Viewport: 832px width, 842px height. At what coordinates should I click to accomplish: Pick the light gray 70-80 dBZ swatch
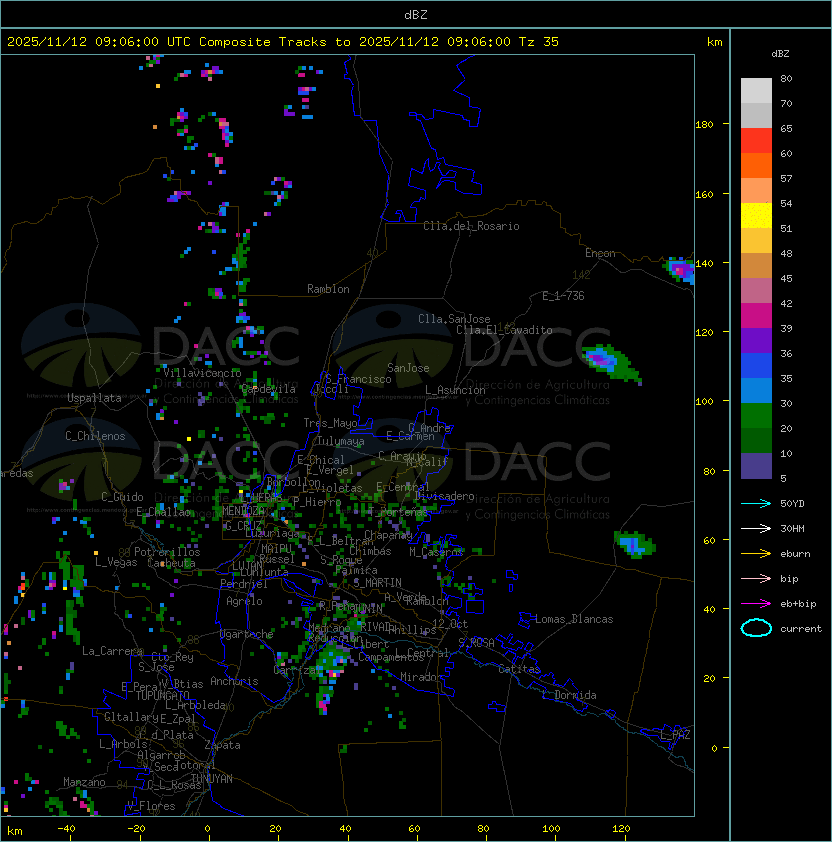coord(756,91)
